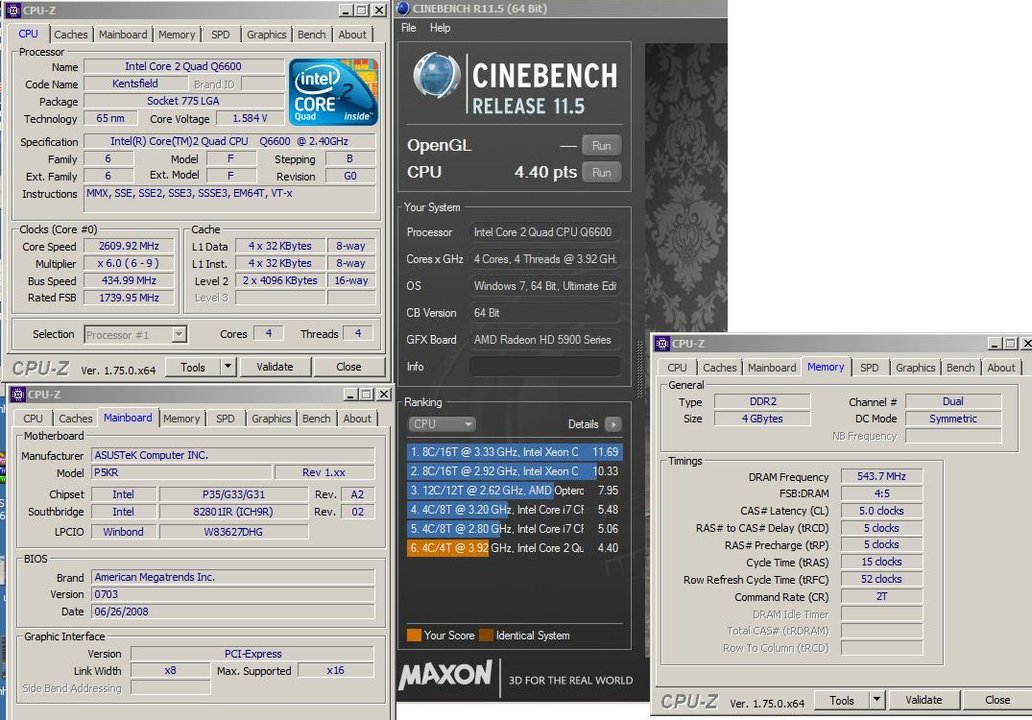The height and width of the screenshot is (720, 1032).
Task: Run the OpenGL benchmark
Action: click(x=601, y=145)
